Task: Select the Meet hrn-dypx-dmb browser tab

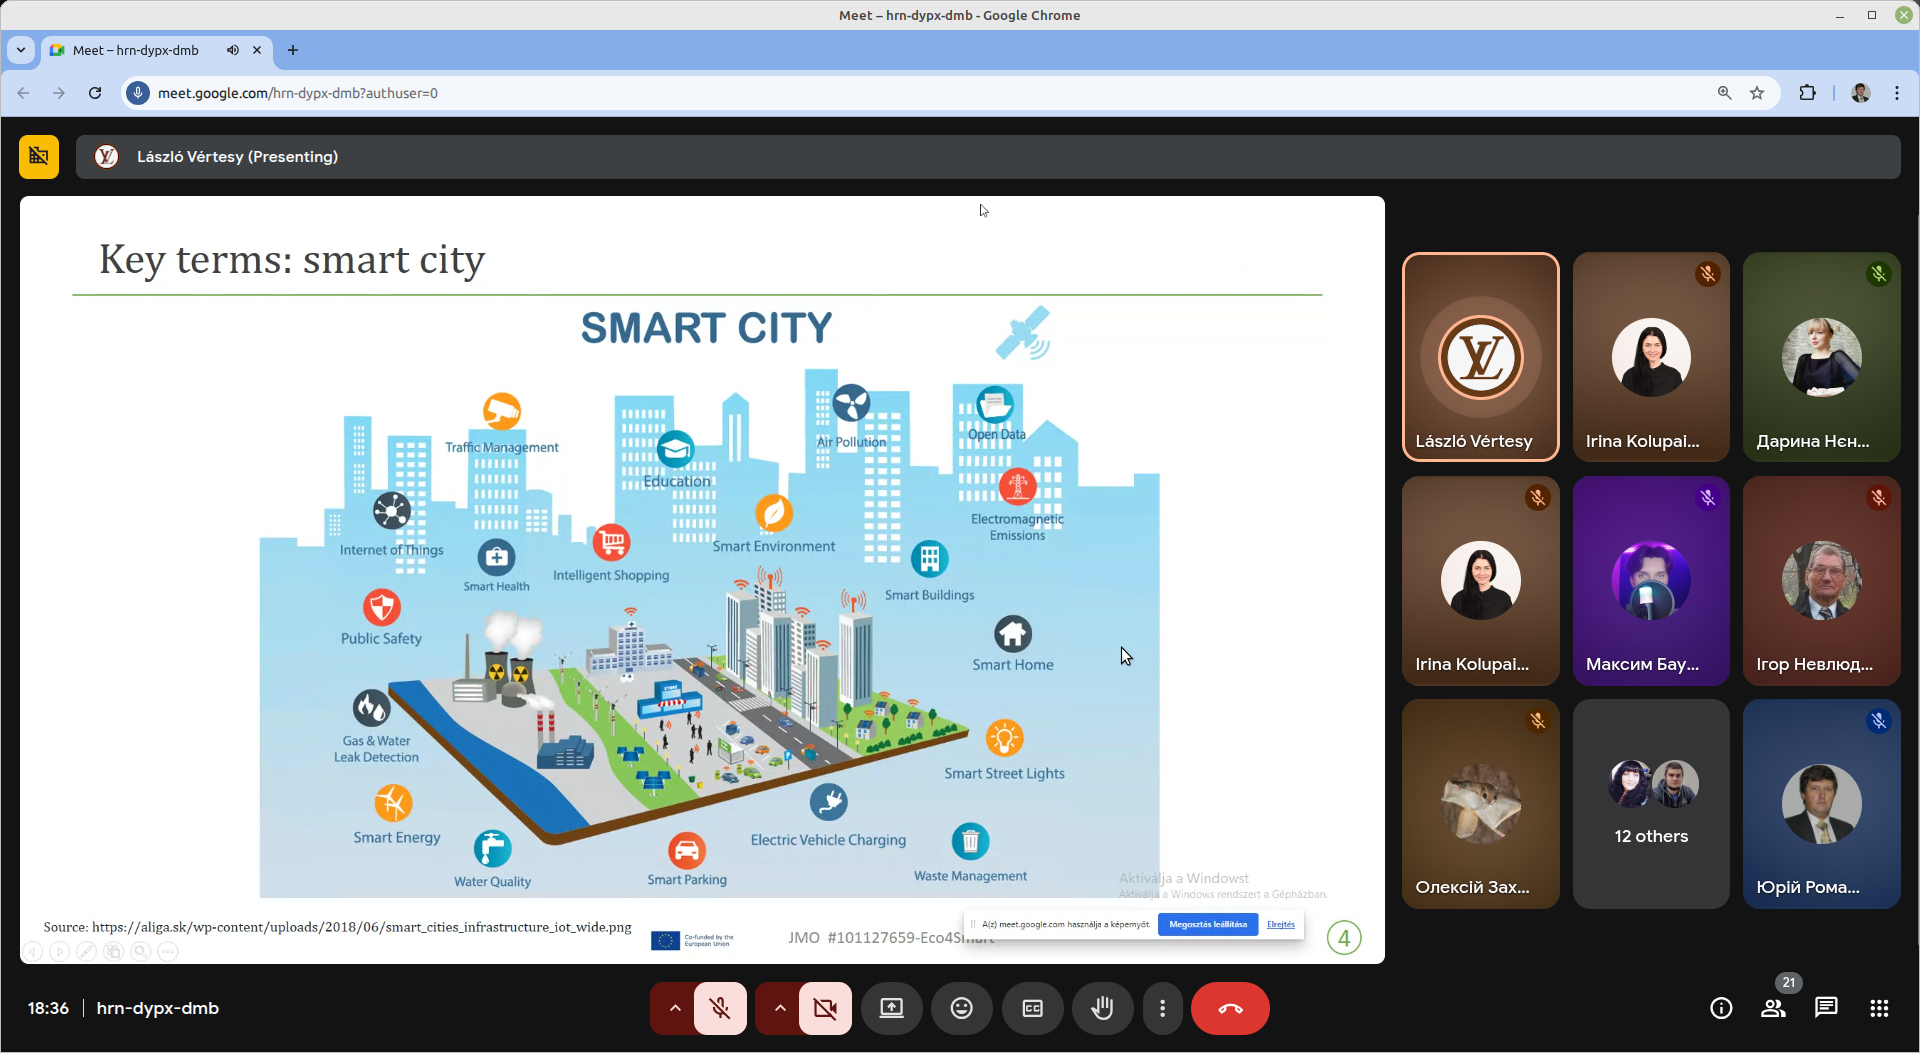Action: pos(136,50)
